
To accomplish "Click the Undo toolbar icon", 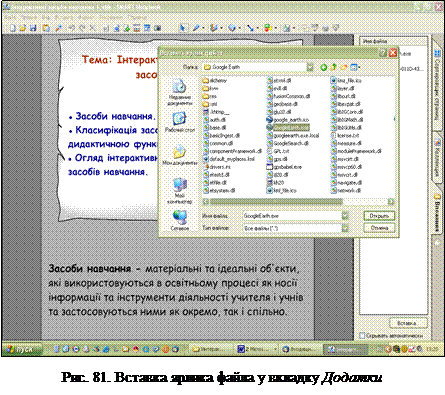I will click(x=72, y=28).
